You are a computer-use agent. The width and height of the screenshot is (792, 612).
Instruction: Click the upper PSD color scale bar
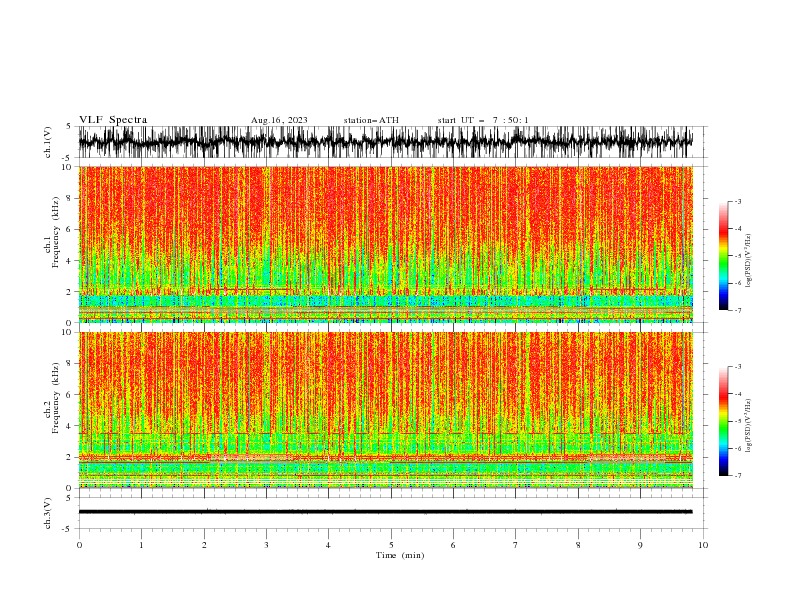coord(724,256)
